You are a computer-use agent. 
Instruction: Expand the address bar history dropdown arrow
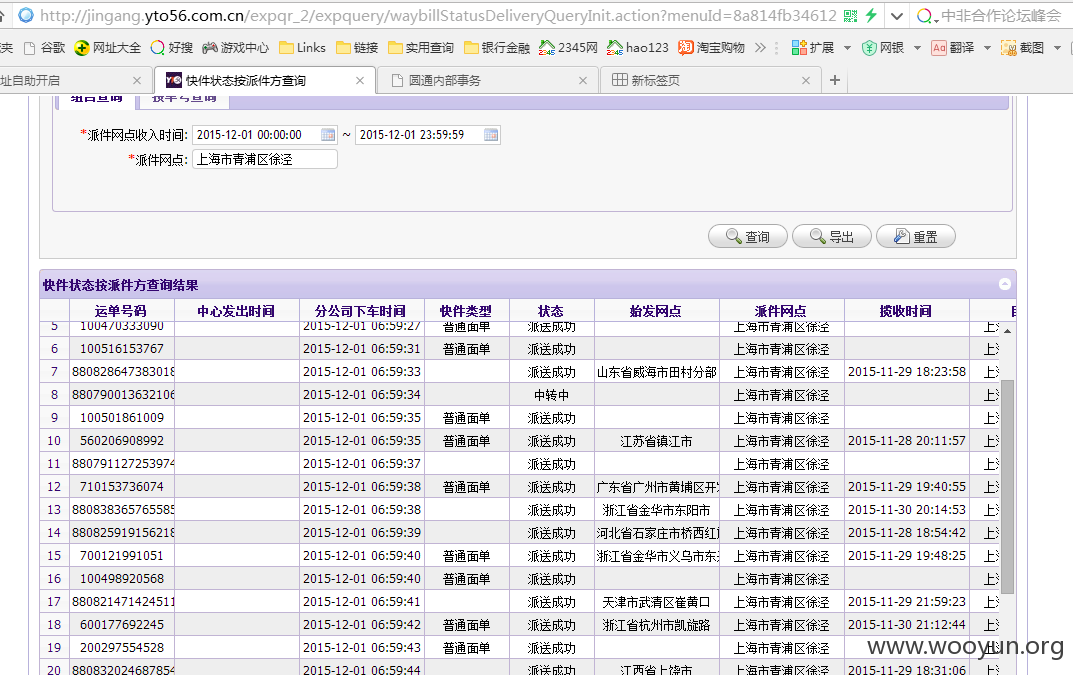896,16
